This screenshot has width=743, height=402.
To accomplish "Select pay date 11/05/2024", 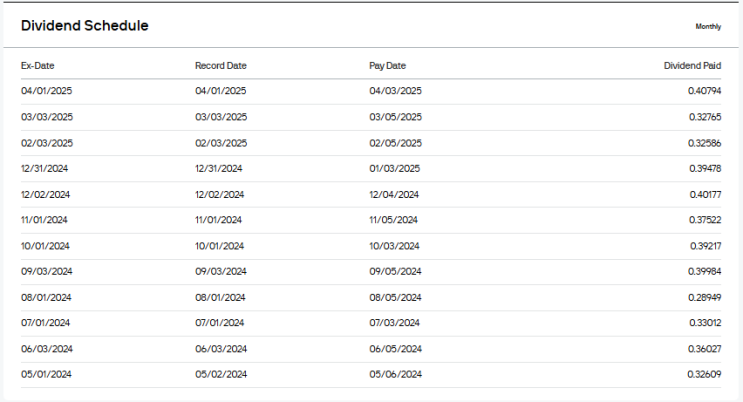I will tap(393, 220).
